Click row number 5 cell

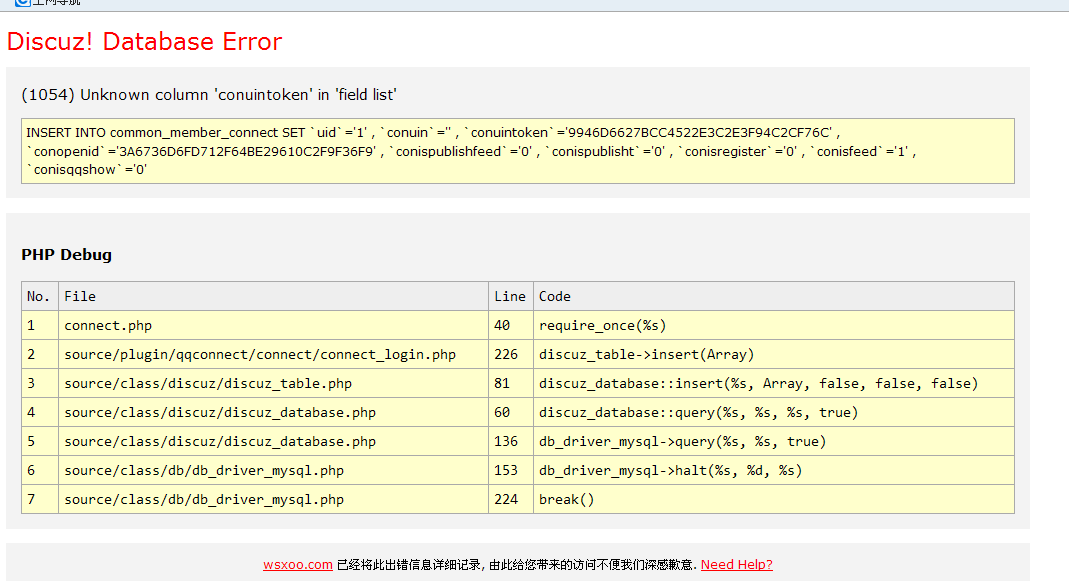40,441
